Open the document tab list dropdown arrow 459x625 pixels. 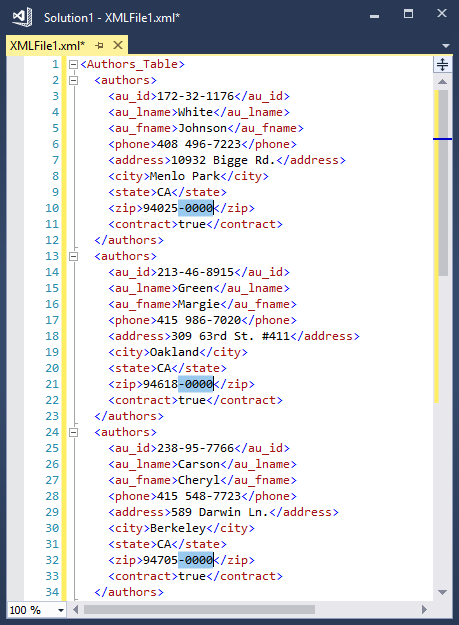click(446, 46)
